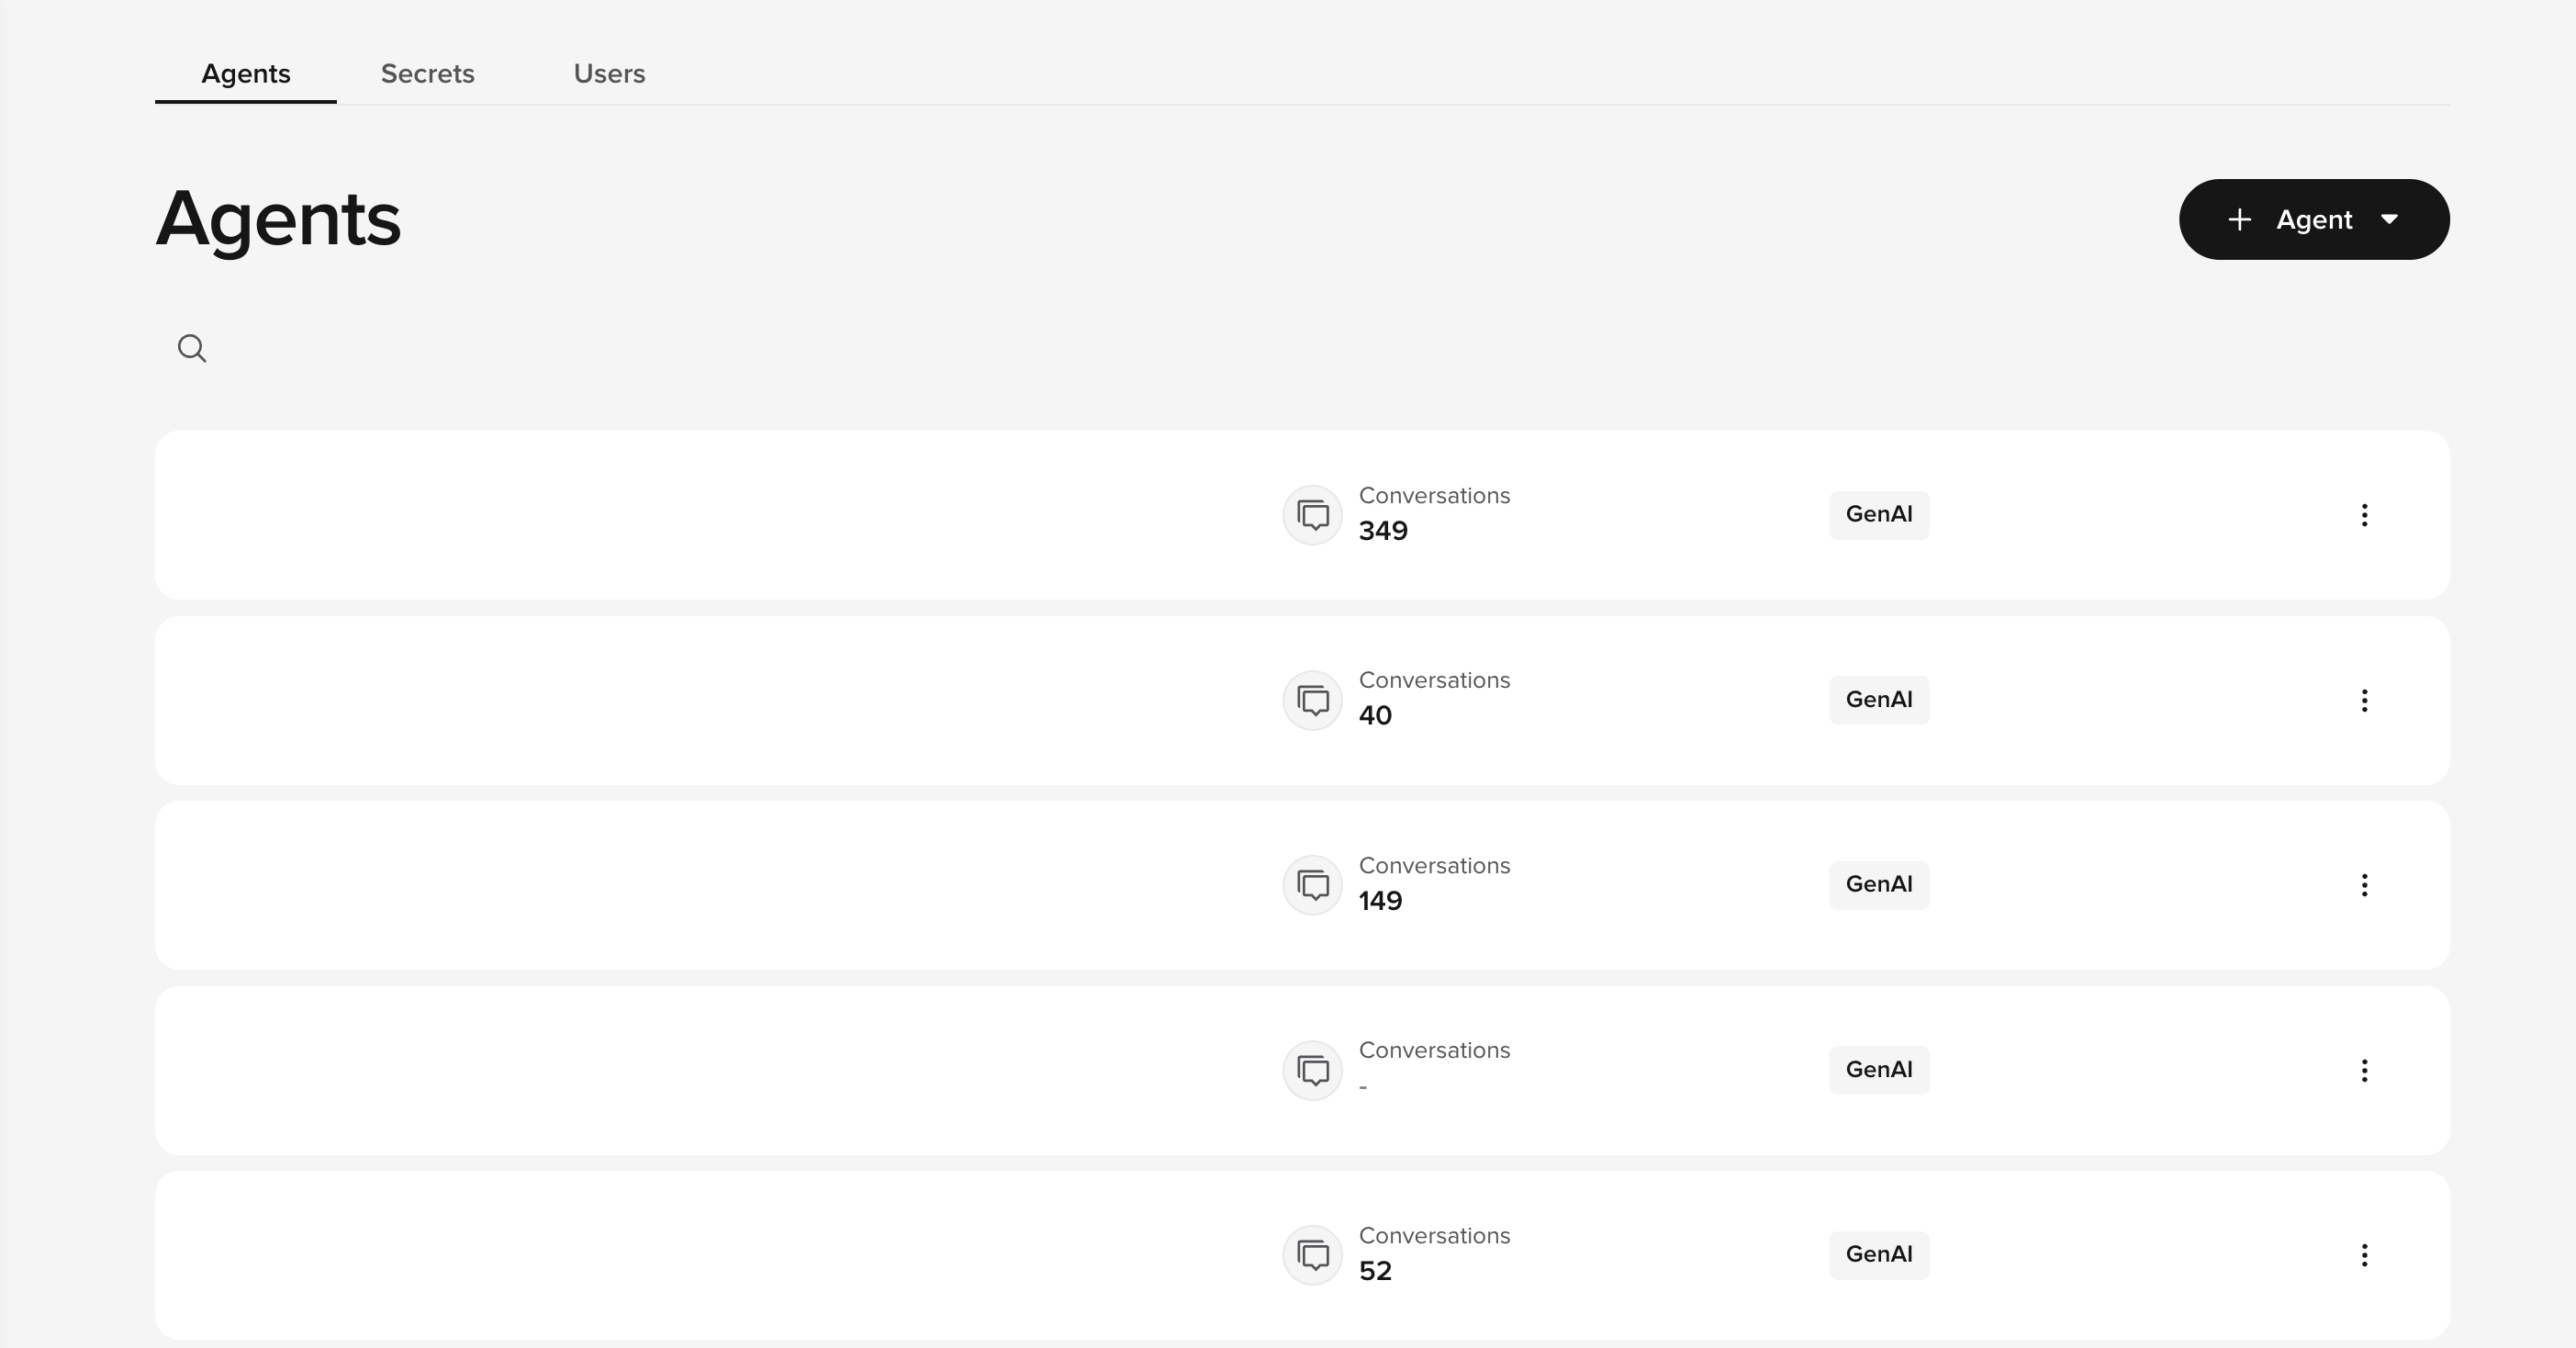This screenshot has width=2576, height=1348.
Task: Open the three-dot menu for the 52 conversations agent
Action: click(2364, 1255)
